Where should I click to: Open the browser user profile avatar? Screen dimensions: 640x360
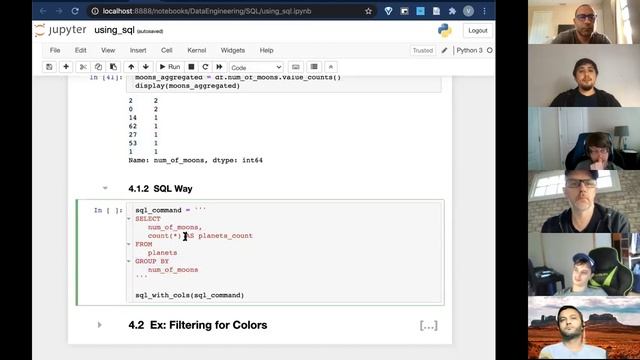point(468,11)
